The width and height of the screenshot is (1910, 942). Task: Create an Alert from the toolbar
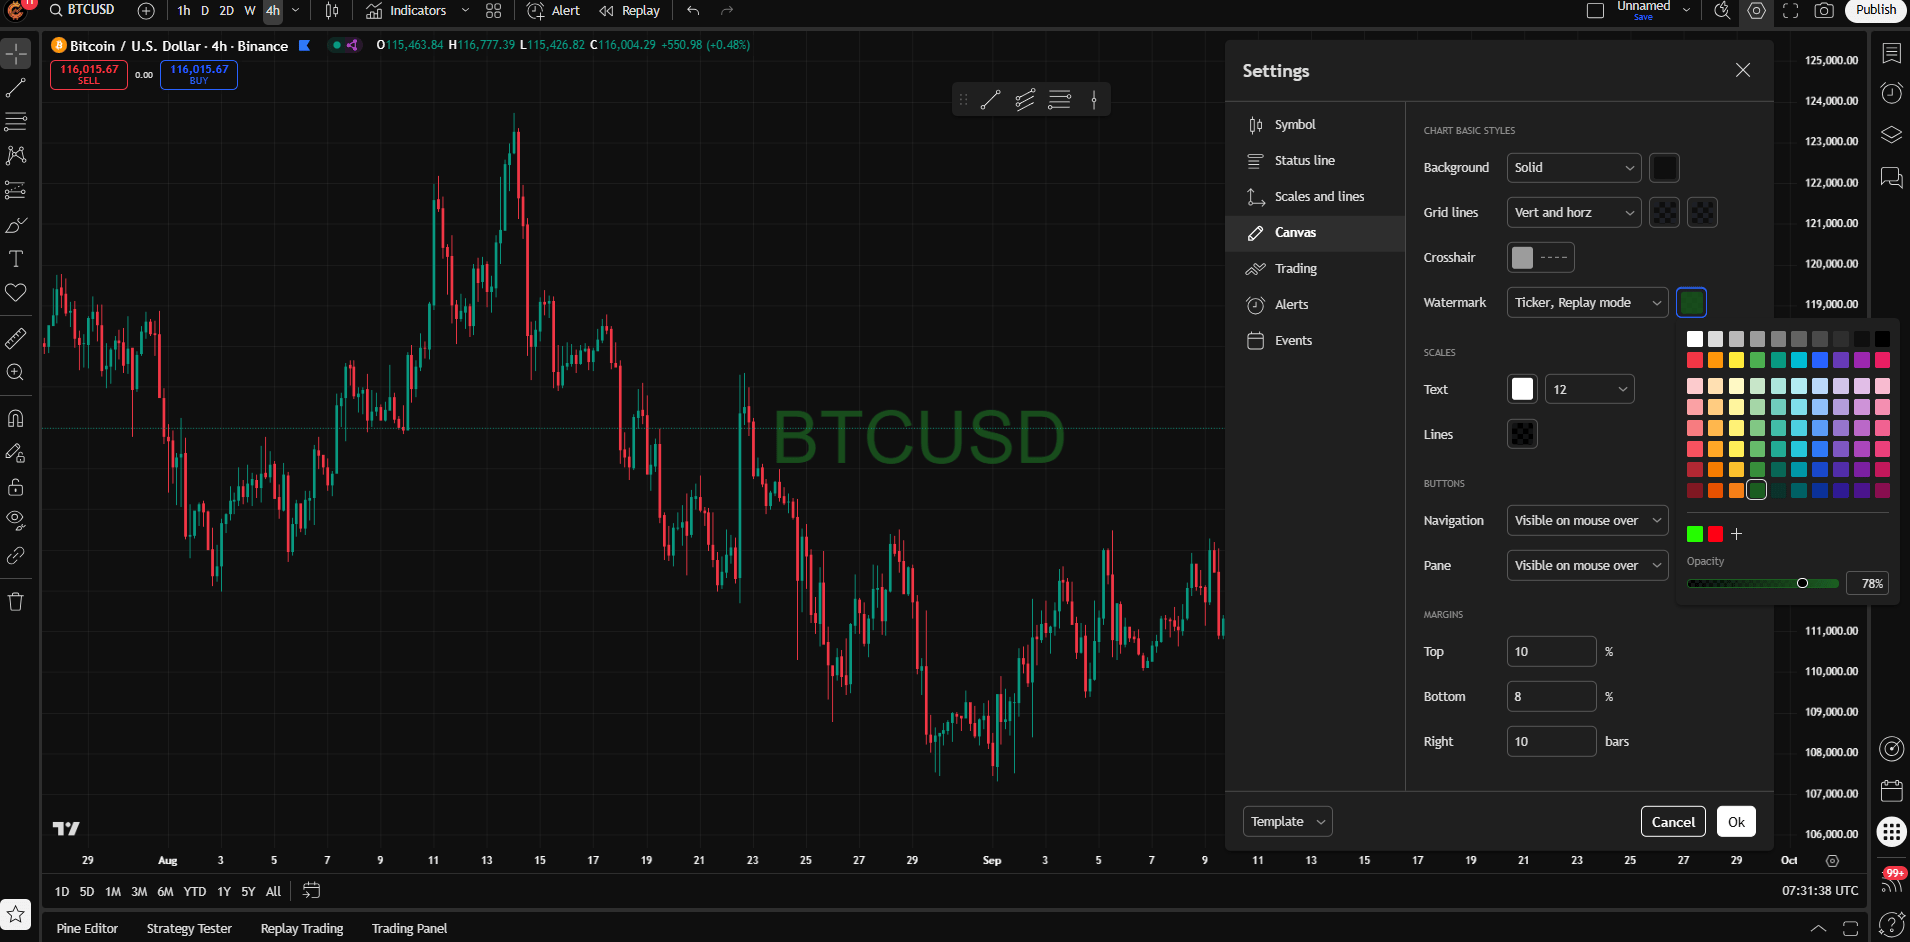click(554, 11)
